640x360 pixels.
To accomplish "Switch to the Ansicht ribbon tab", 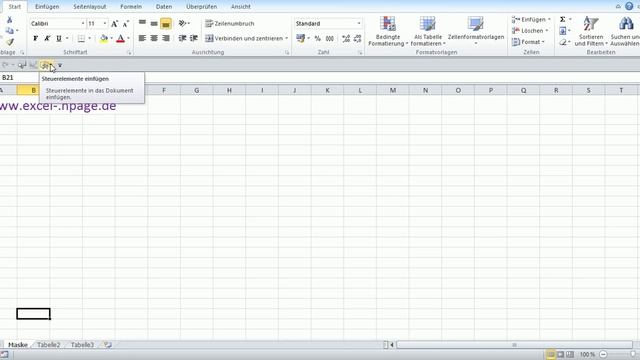I will pos(241,7).
